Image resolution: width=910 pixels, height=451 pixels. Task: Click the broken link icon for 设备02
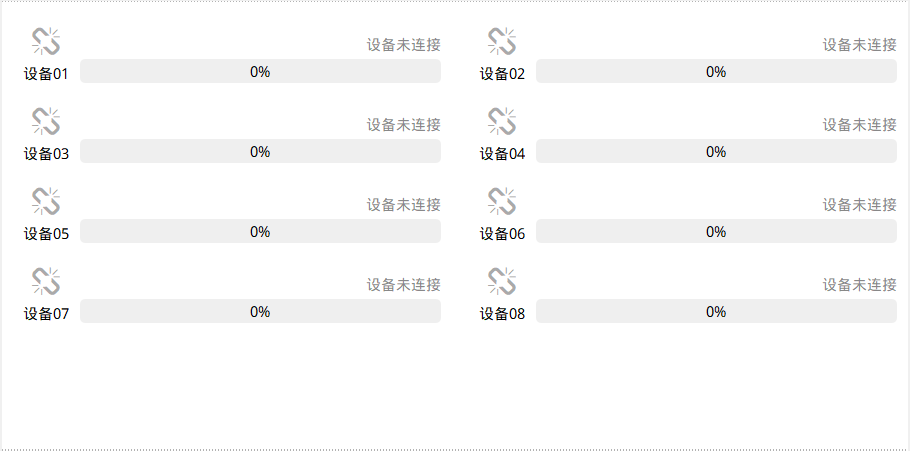pos(502,41)
